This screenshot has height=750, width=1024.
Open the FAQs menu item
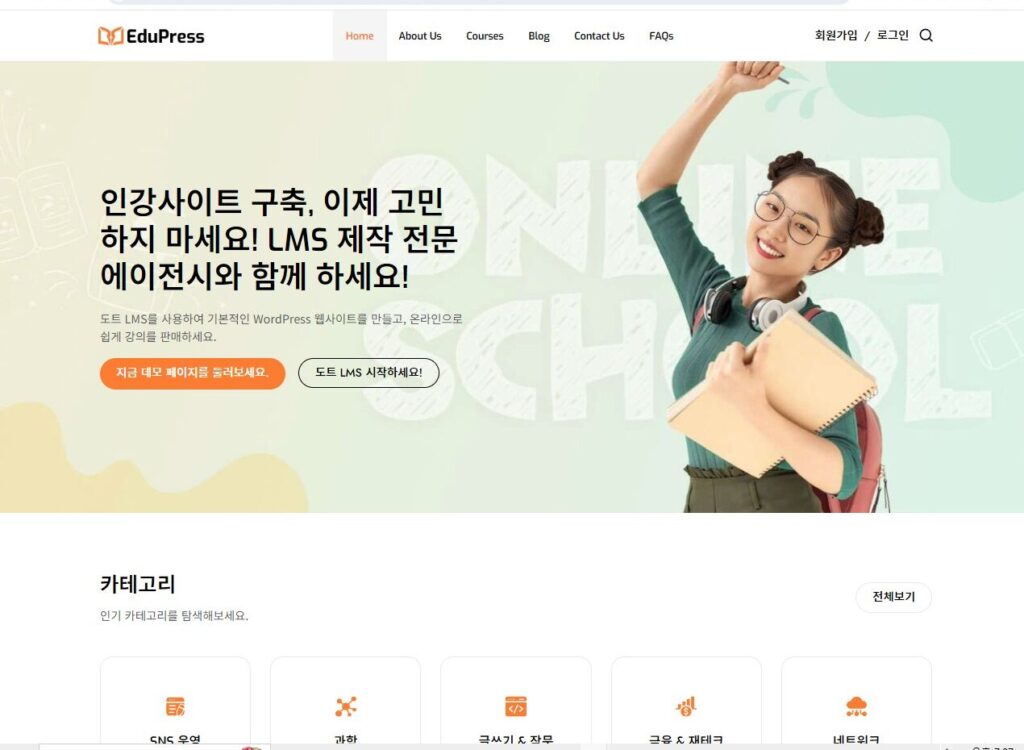point(661,36)
